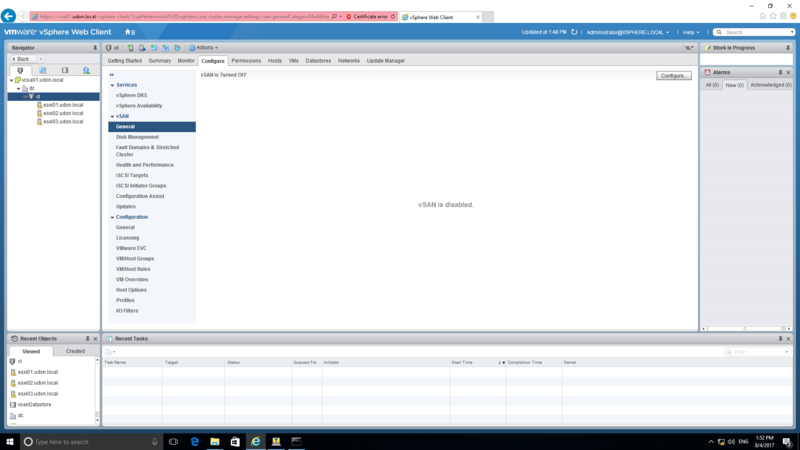Collapse the dc datacenter tree node
Image resolution: width=800 pixels, height=450 pixels.
click(19, 89)
